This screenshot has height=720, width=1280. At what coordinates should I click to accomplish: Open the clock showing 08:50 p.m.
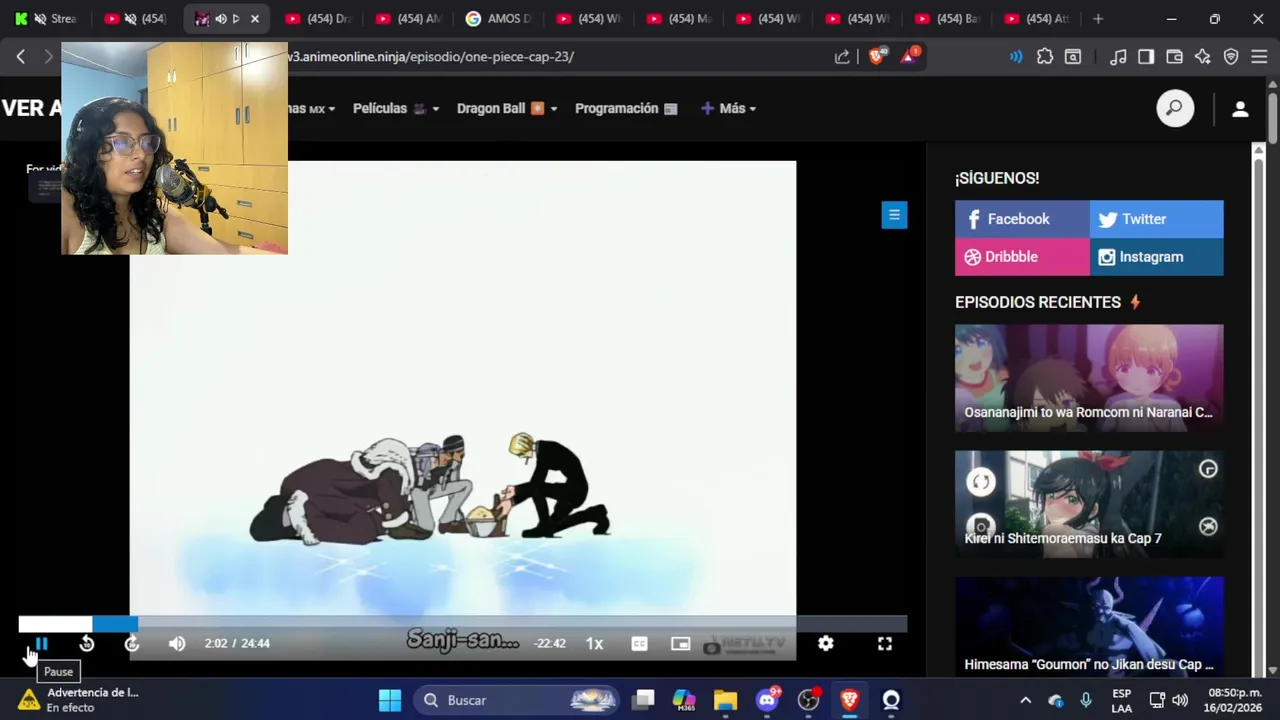coord(1235,700)
